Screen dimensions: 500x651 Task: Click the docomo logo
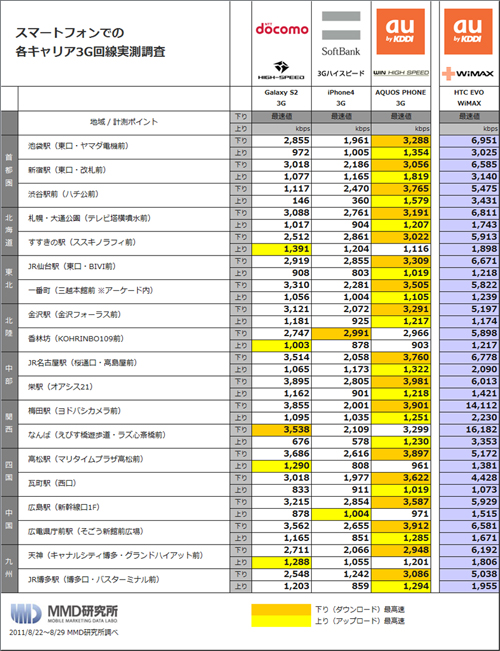pyautogui.click(x=282, y=28)
